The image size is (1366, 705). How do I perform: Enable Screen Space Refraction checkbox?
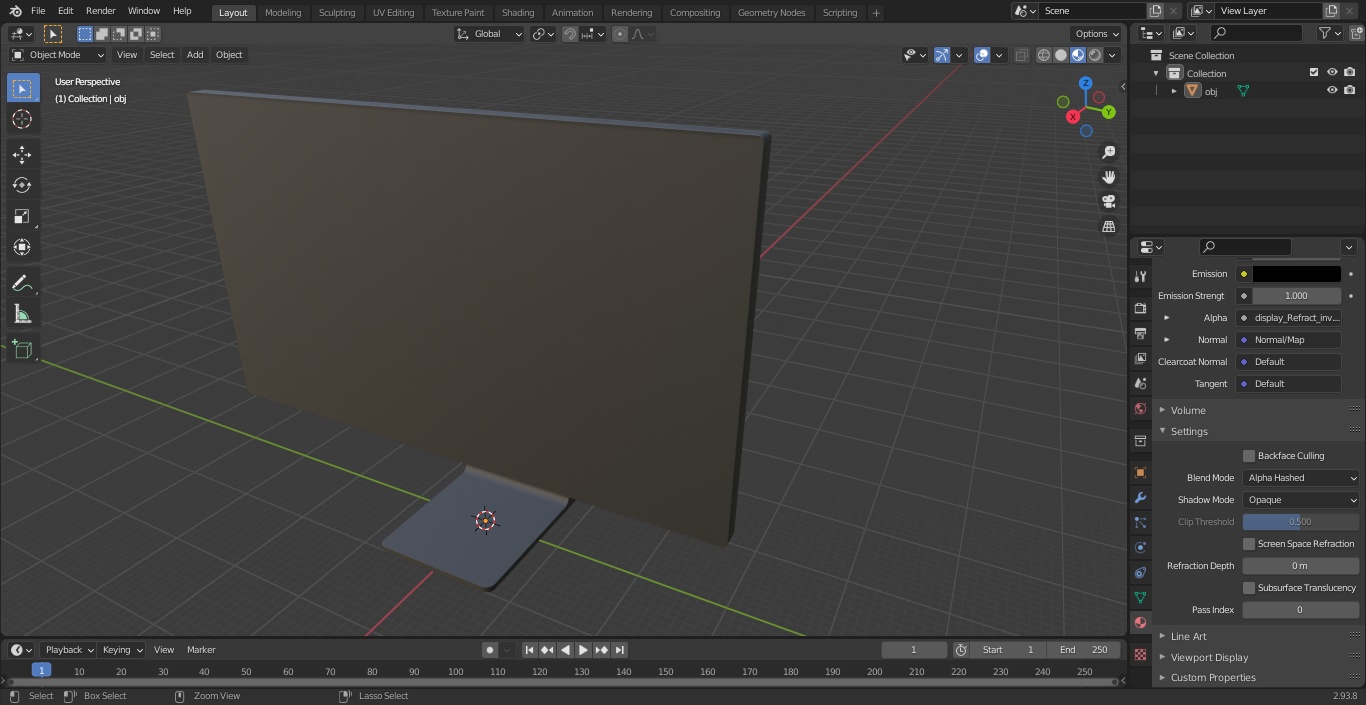(1249, 544)
